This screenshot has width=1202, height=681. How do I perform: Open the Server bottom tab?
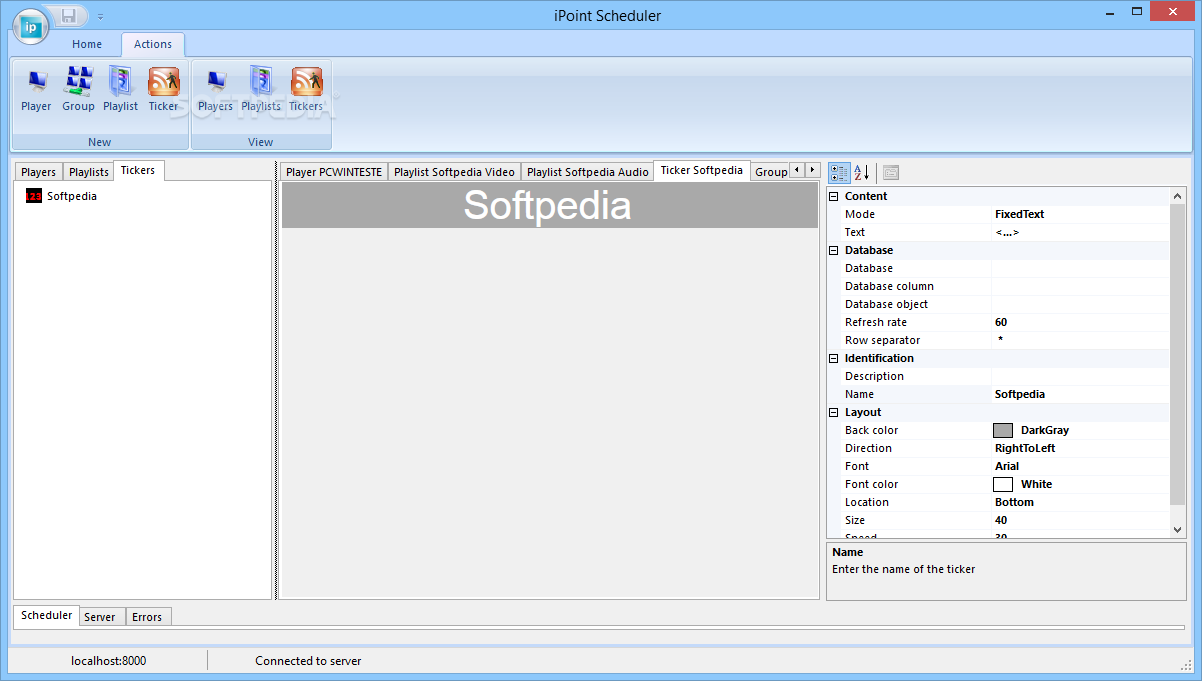[x=100, y=617]
